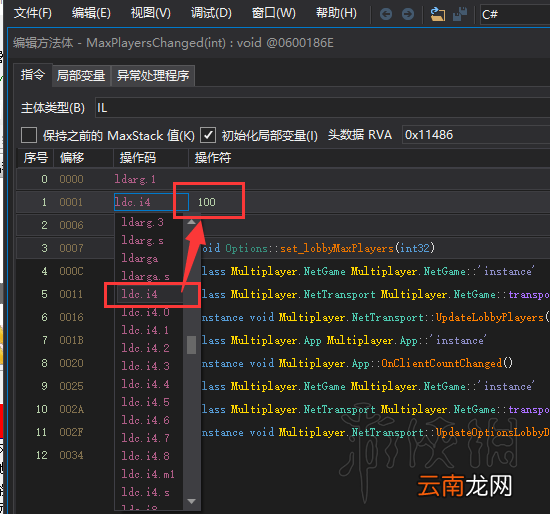The image size is (550, 514).
Task: Open the 调试(D) menu
Action: coord(211,13)
